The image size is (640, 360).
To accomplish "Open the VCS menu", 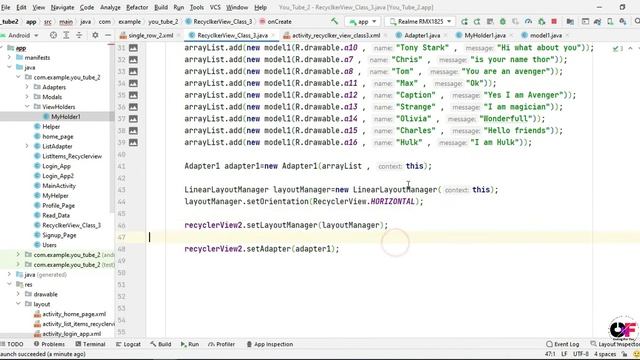I will 215,7.
